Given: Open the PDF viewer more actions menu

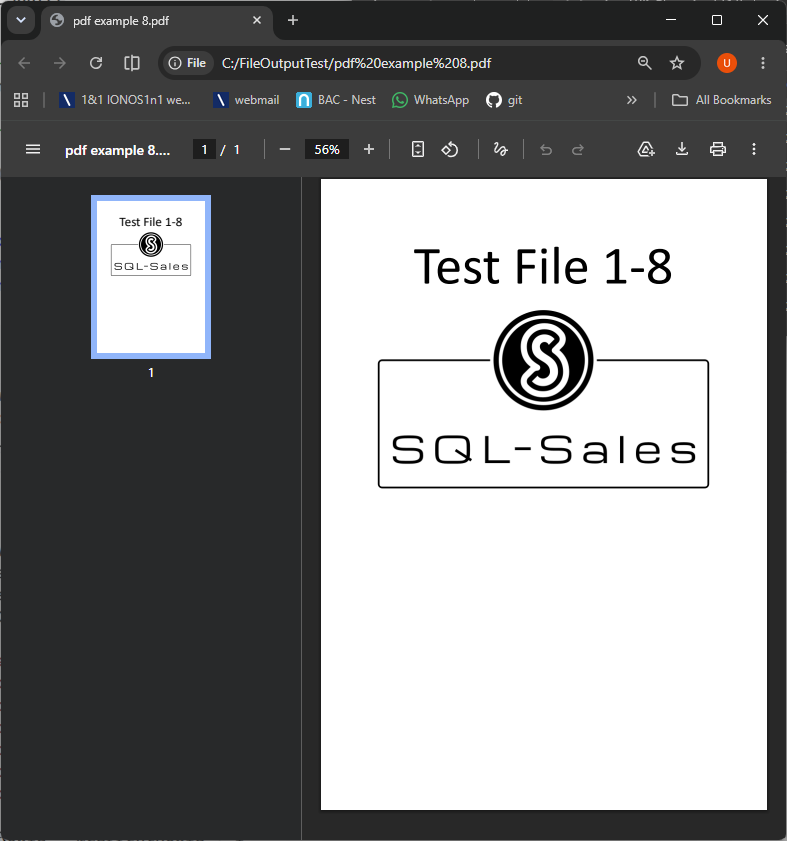Looking at the screenshot, I should [x=754, y=150].
